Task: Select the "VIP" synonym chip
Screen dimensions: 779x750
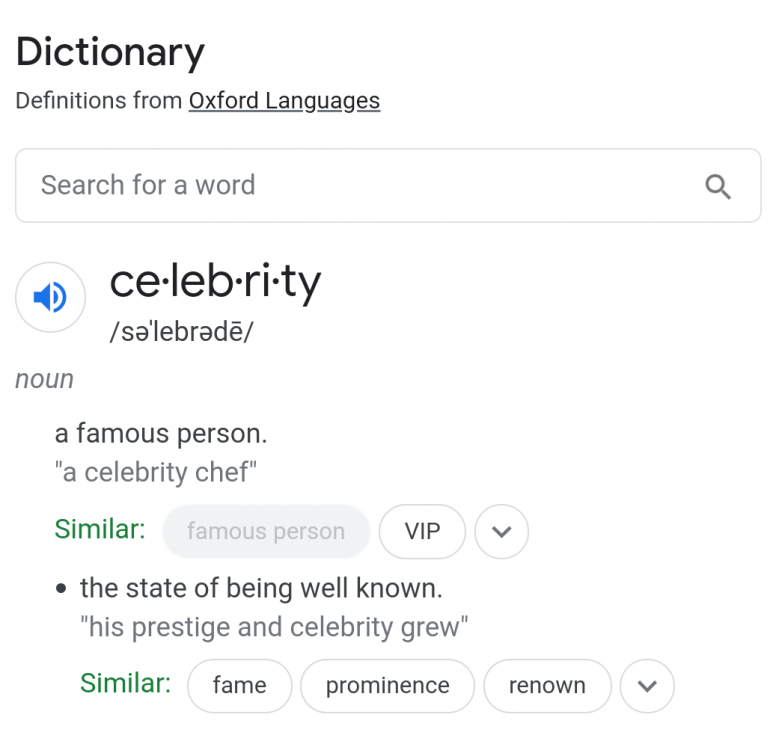Action: [422, 532]
